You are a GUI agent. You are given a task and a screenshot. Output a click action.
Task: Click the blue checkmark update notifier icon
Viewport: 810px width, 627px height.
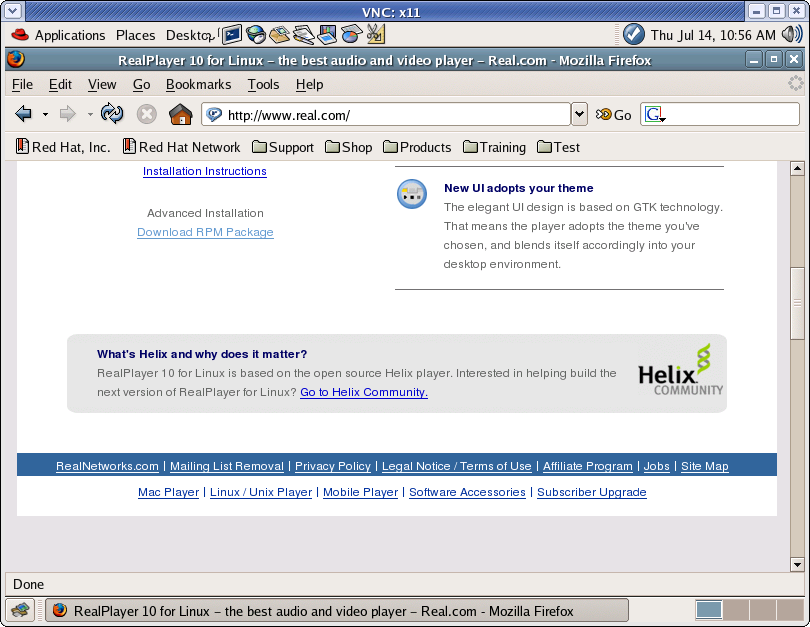coord(633,35)
